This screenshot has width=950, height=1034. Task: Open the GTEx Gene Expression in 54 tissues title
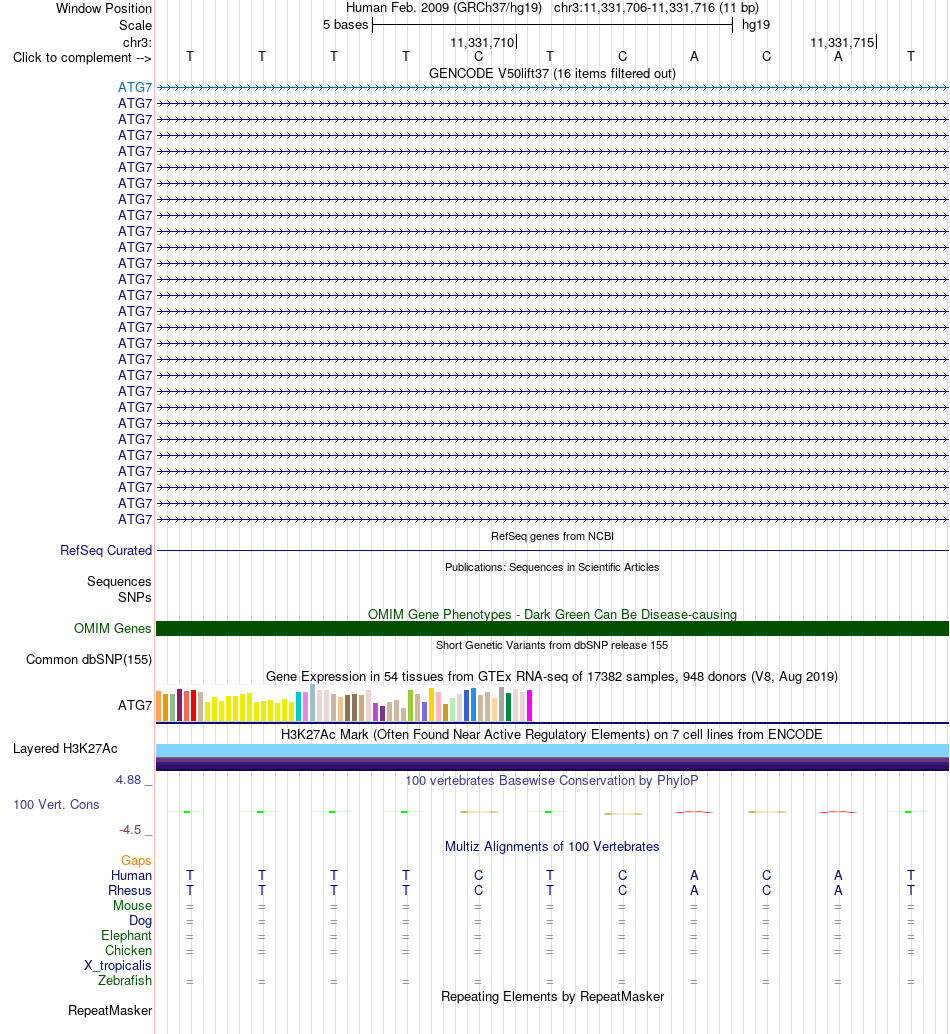pos(552,677)
